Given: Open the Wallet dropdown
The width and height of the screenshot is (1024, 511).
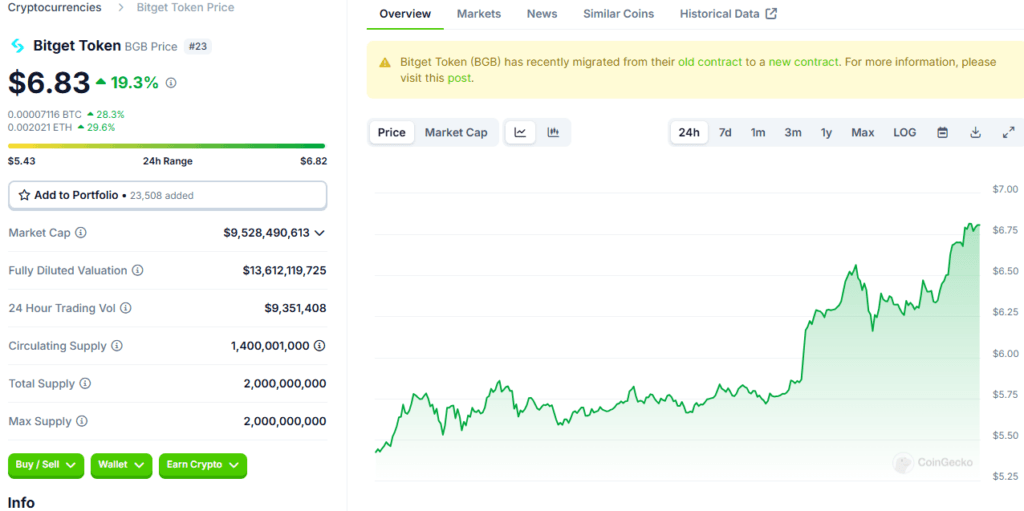Looking at the screenshot, I should (121, 465).
